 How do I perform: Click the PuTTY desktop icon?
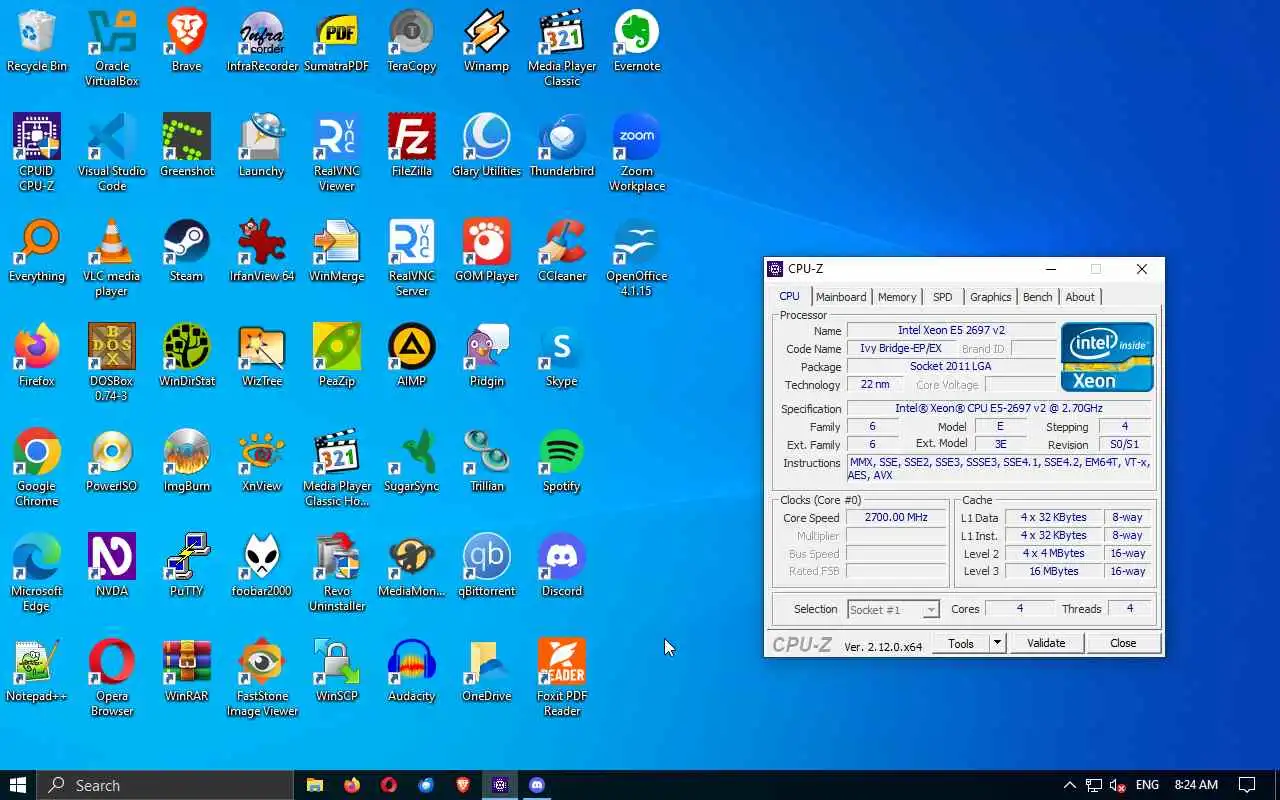click(187, 565)
